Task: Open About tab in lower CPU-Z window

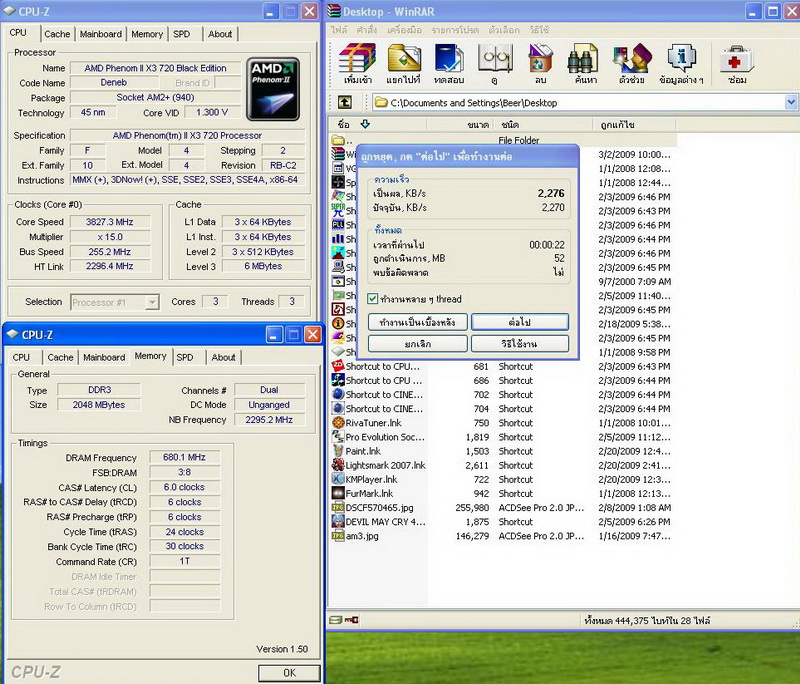Action: tap(223, 358)
